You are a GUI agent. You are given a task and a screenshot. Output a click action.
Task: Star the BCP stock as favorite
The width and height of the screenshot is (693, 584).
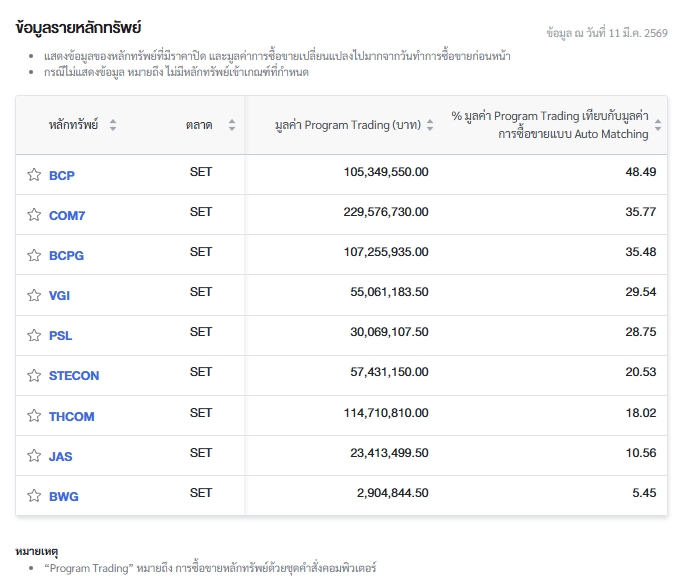34,175
